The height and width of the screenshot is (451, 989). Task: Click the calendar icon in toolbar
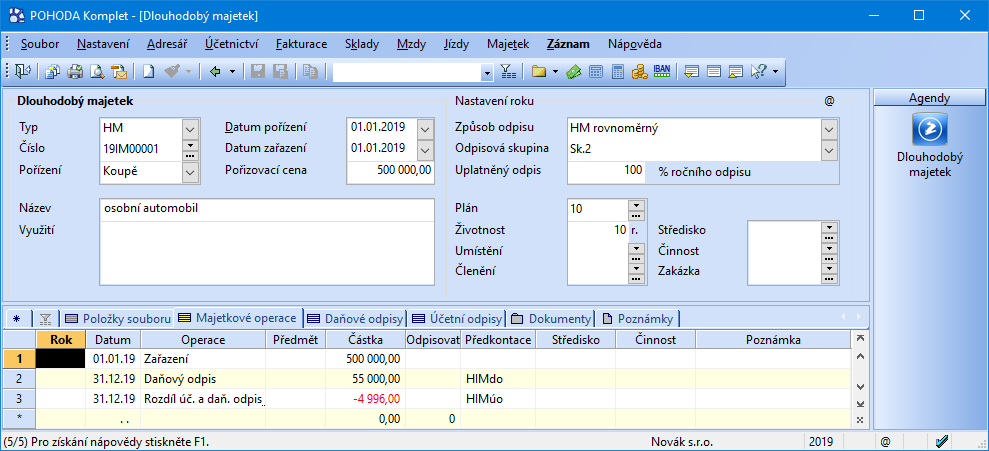596,72
